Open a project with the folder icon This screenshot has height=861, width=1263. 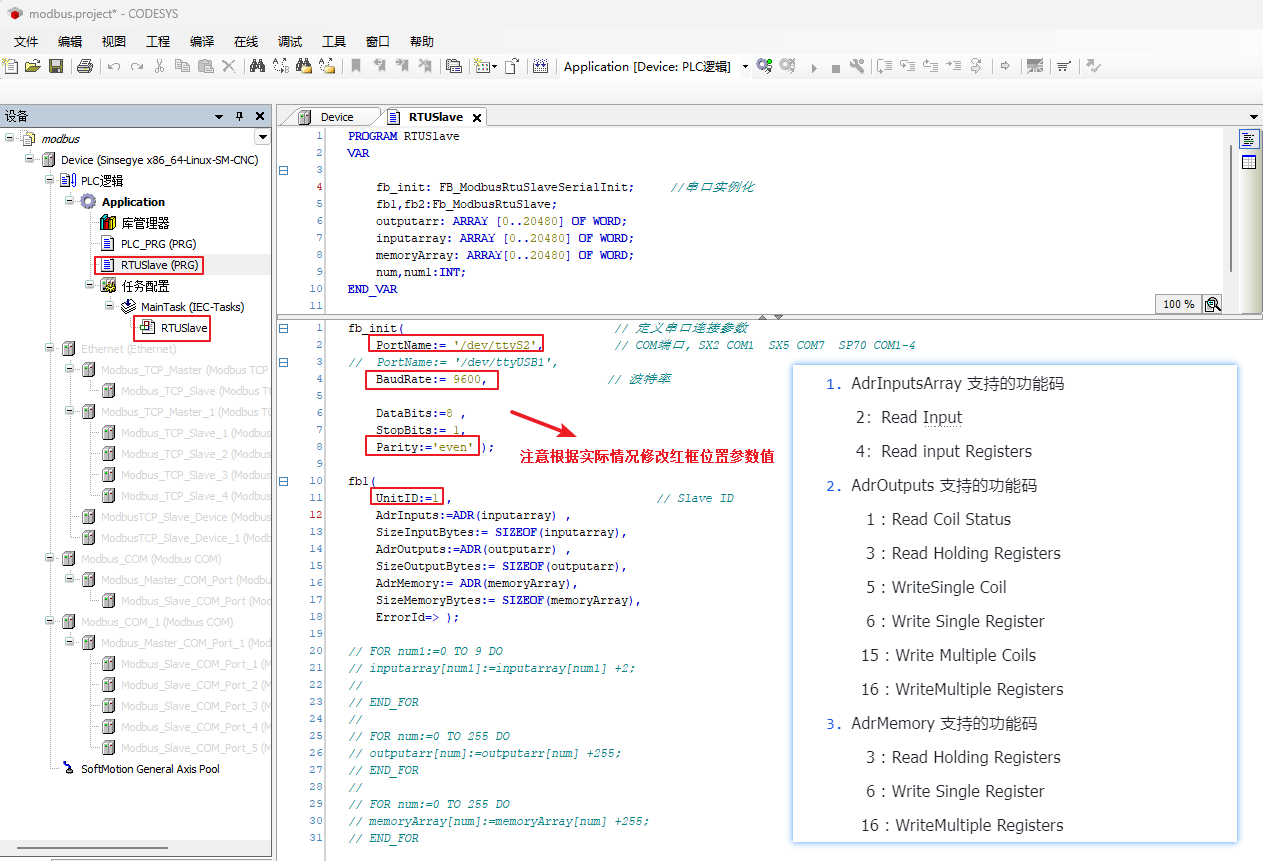pos(33,66)
